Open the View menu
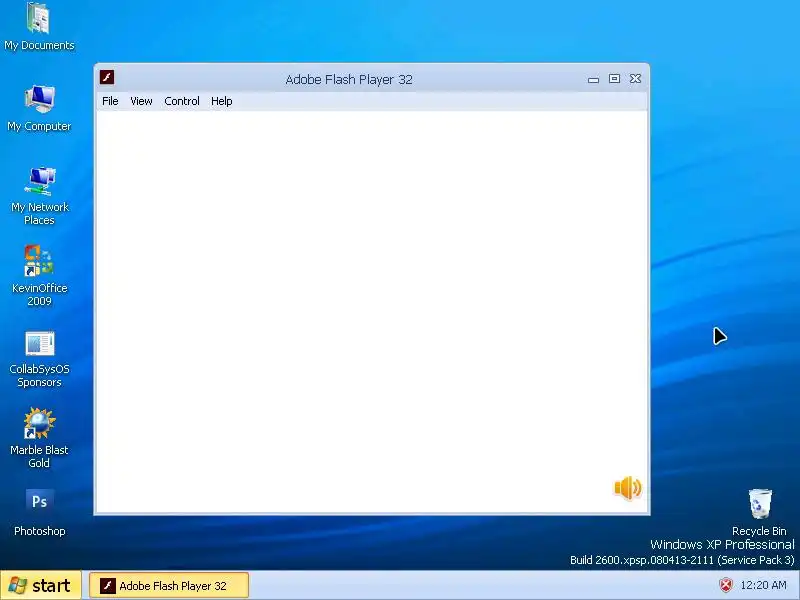The image size is (800, 600). pos(141,101)
